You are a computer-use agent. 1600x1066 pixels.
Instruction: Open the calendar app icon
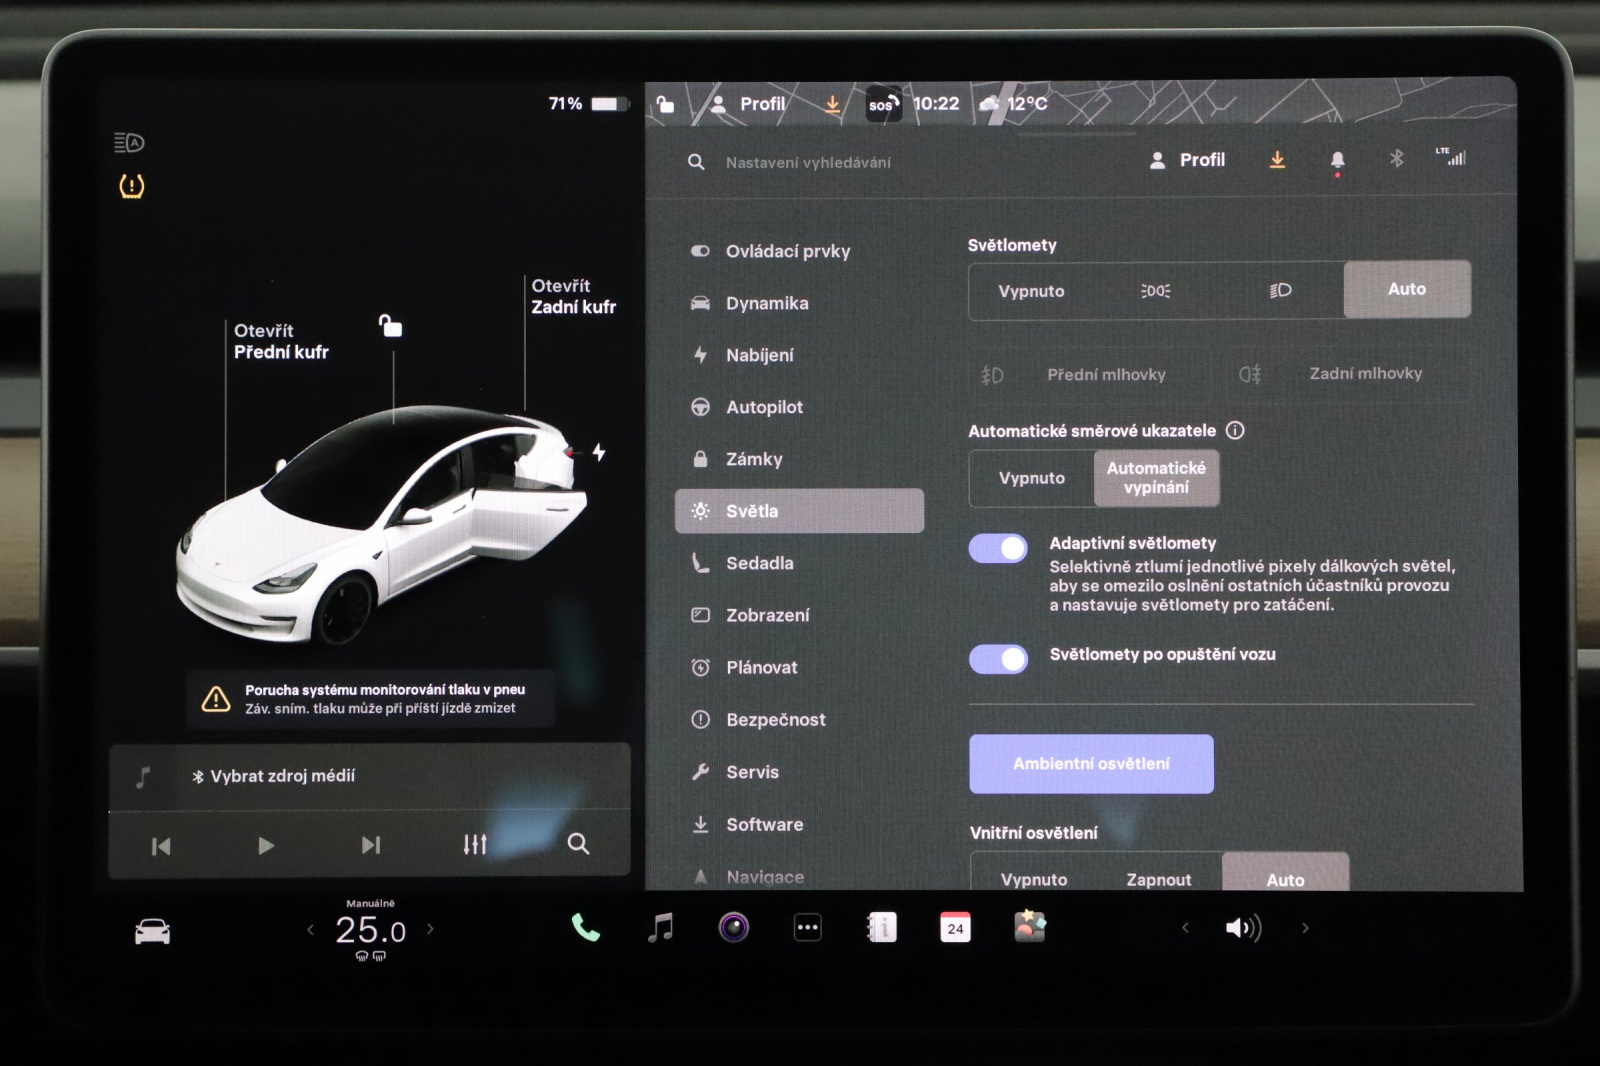pos(955,928)
